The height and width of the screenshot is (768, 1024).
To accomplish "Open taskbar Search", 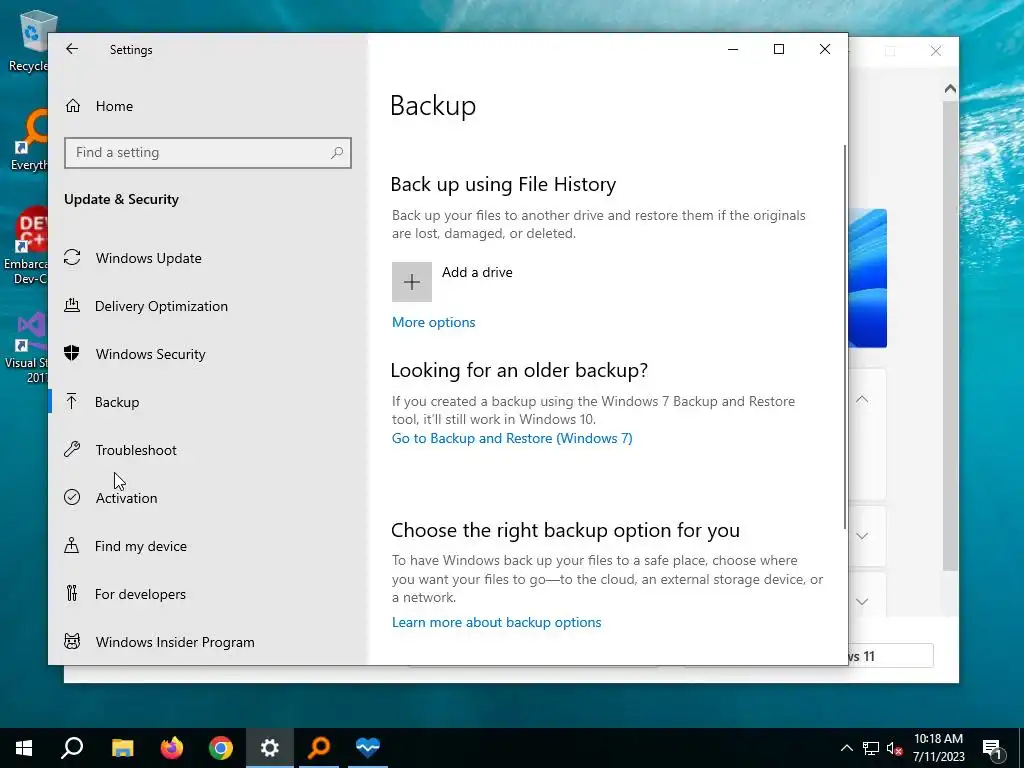I will click(72, 748).
